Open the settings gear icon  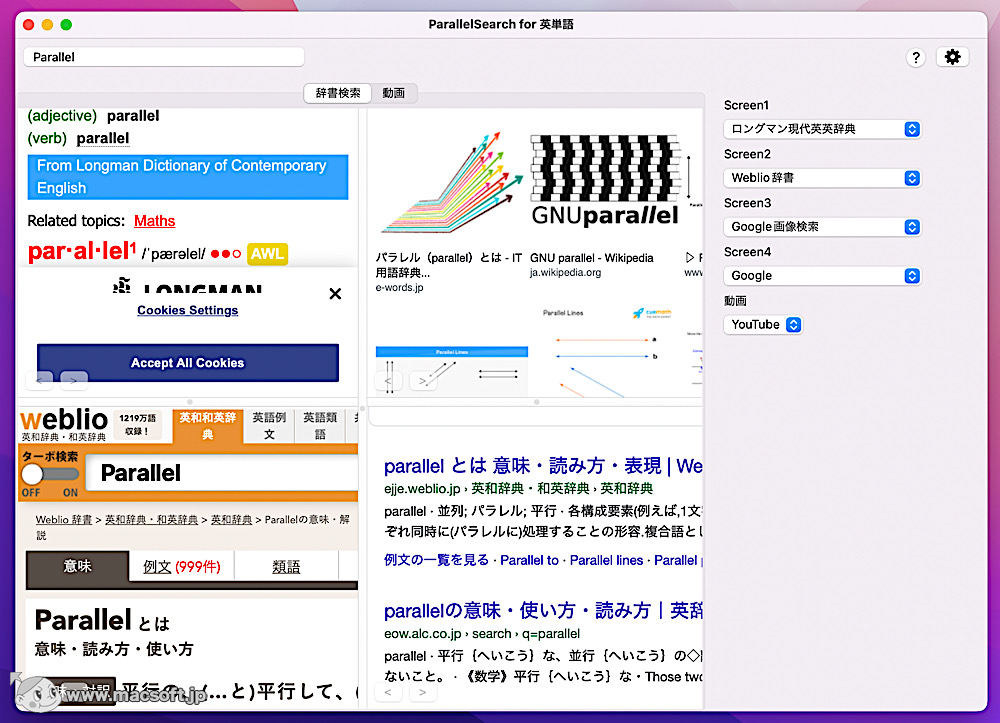click(x=952, y=57)
